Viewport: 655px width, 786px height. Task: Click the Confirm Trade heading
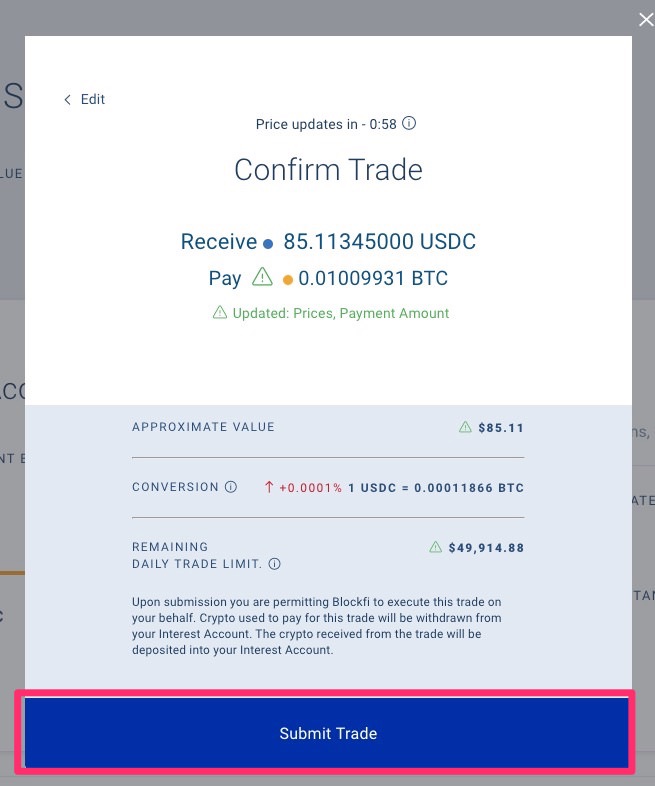pos(328,169)
